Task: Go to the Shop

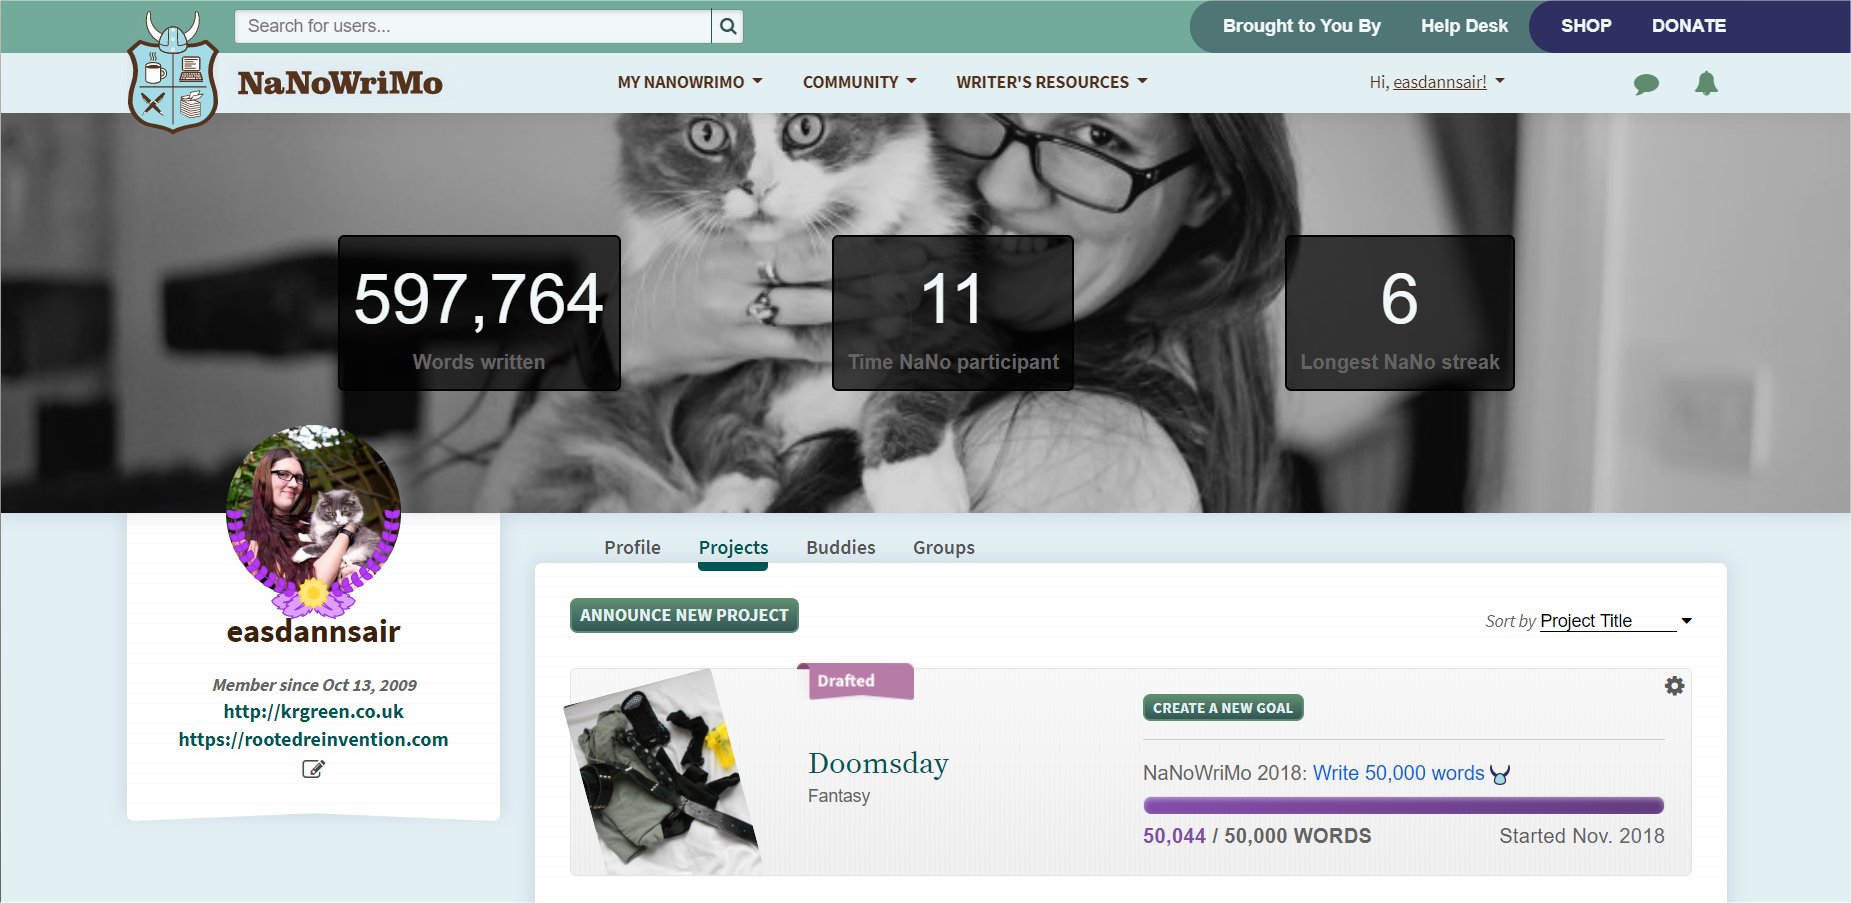Action: pos(1586,26)
